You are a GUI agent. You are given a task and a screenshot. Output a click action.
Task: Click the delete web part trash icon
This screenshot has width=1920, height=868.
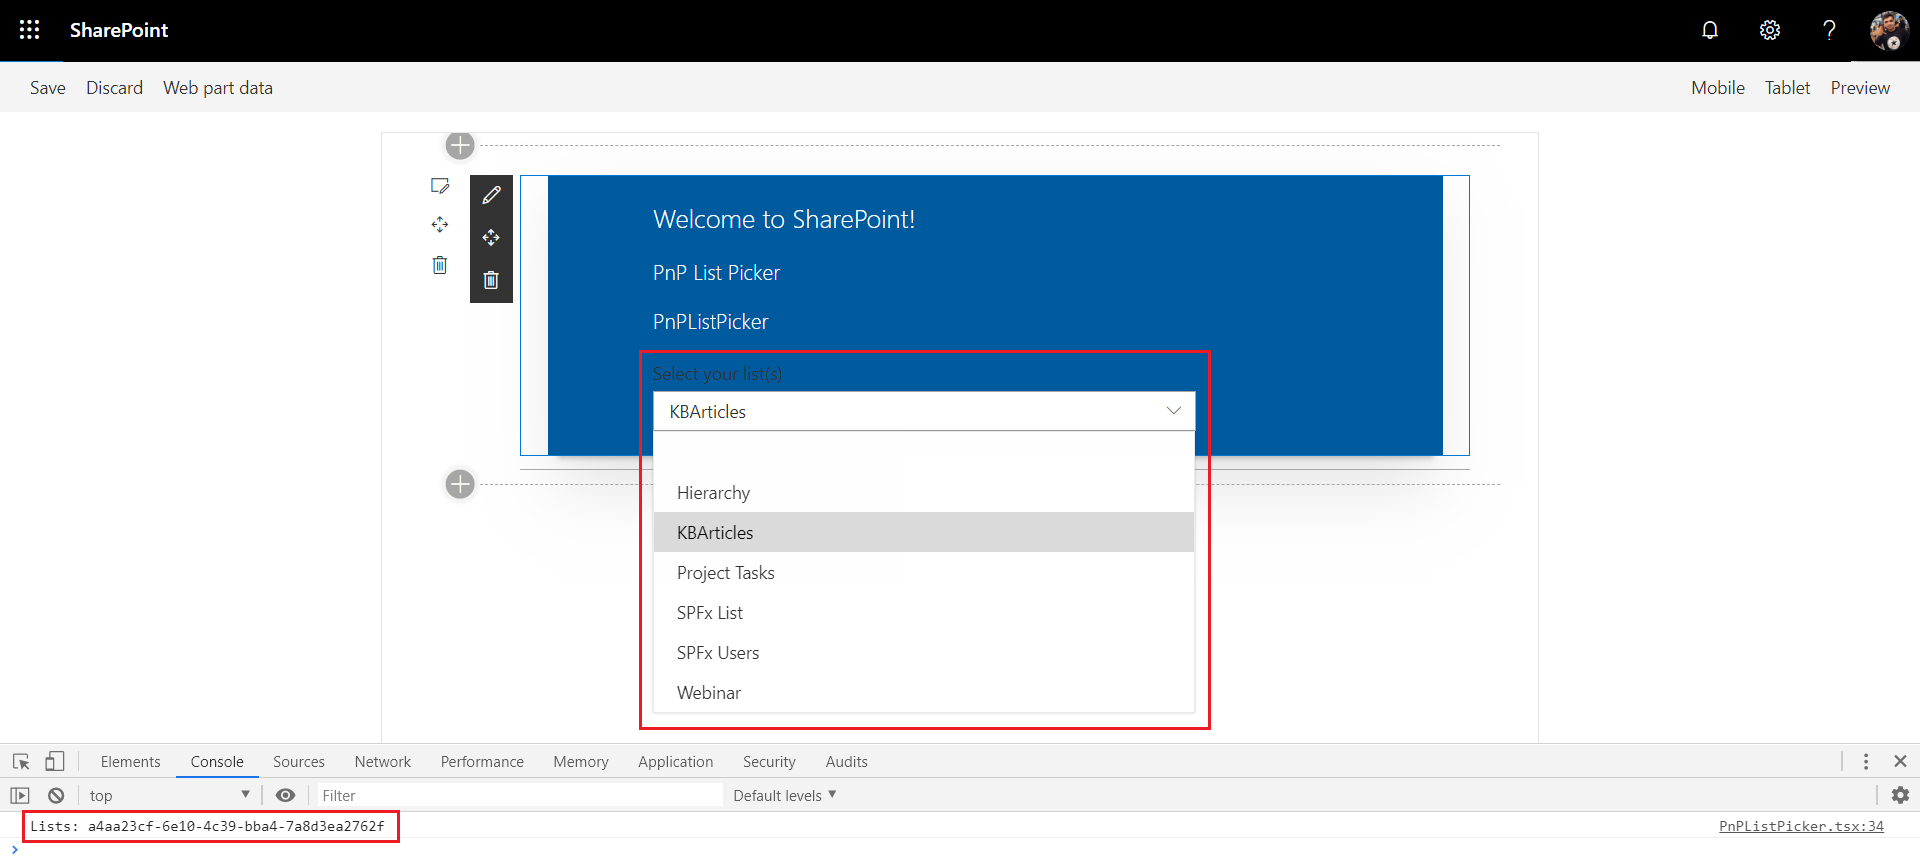[491, 280]
